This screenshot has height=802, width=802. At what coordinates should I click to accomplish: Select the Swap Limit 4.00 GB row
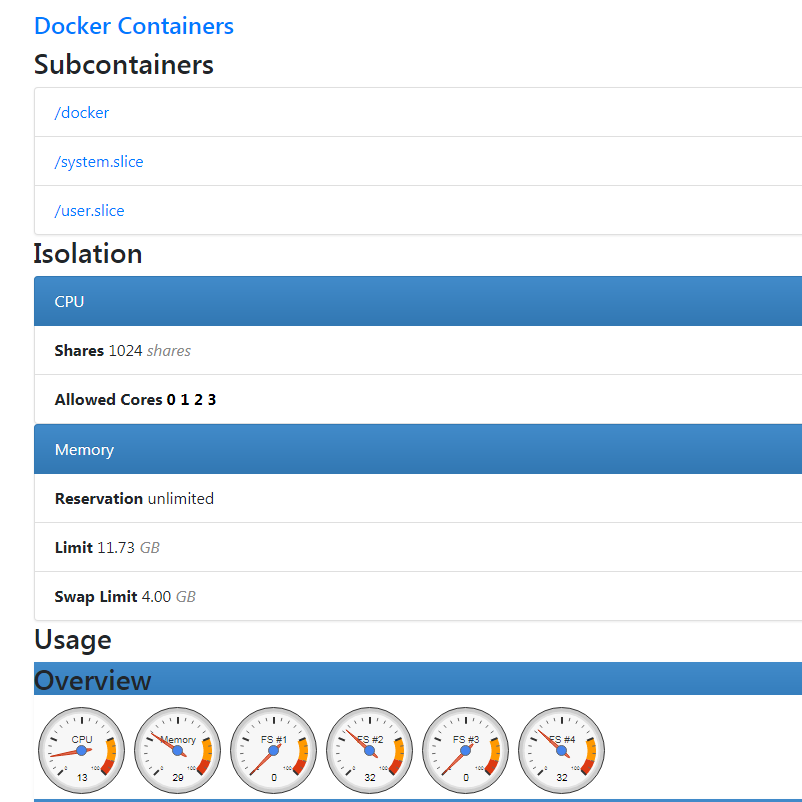(418, 596)
